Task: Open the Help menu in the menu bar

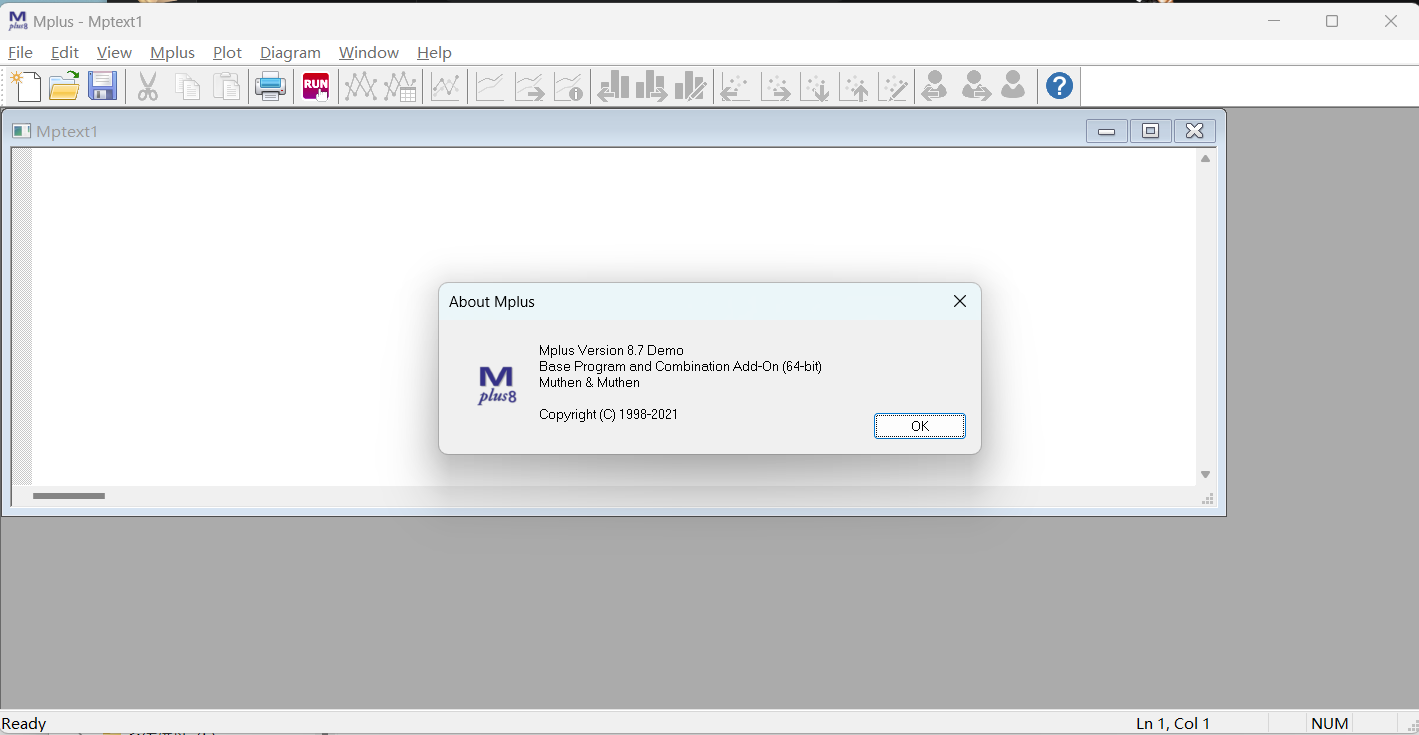Action: tap(434, 53)
